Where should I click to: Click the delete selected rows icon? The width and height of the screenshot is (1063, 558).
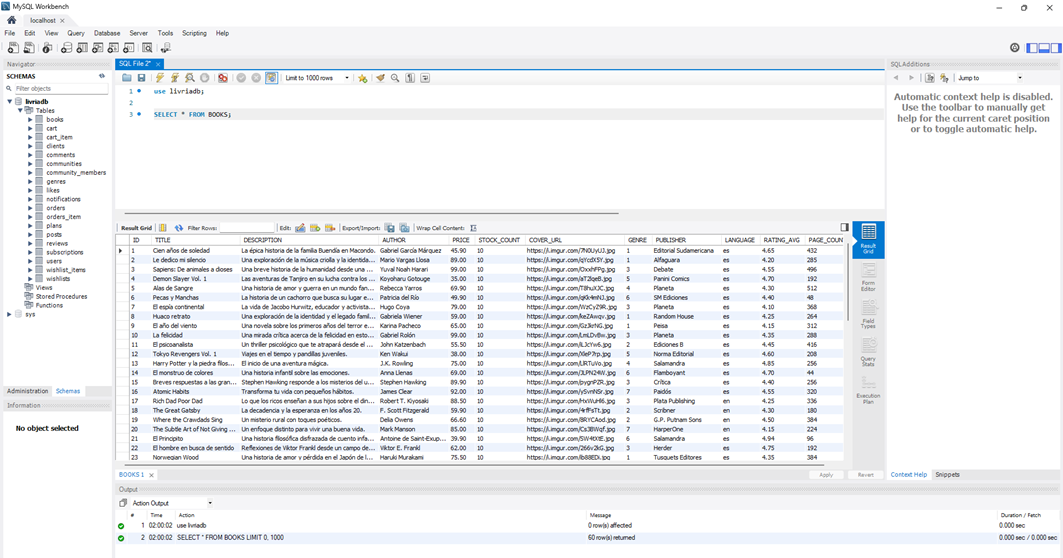point(330,228)
